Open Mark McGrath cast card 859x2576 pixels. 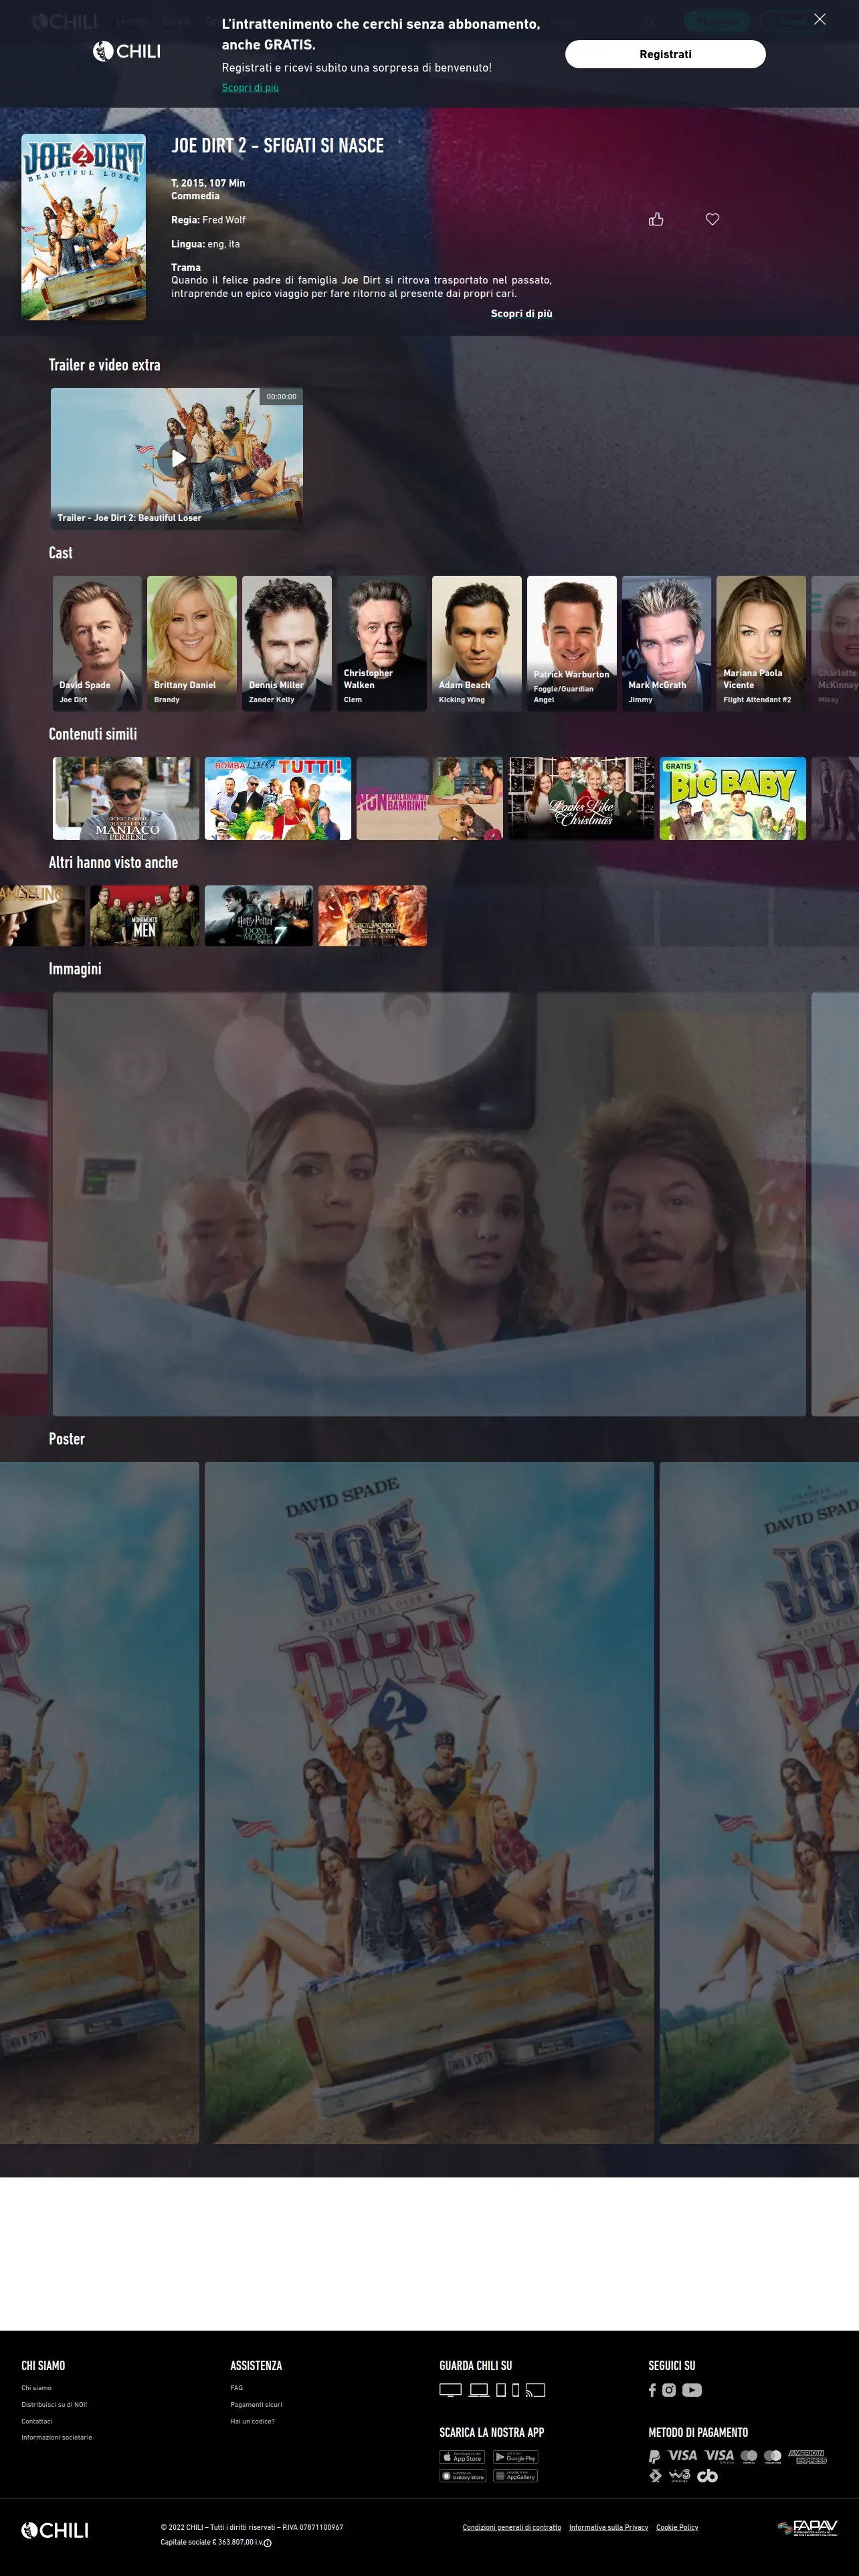click(667, 643)
